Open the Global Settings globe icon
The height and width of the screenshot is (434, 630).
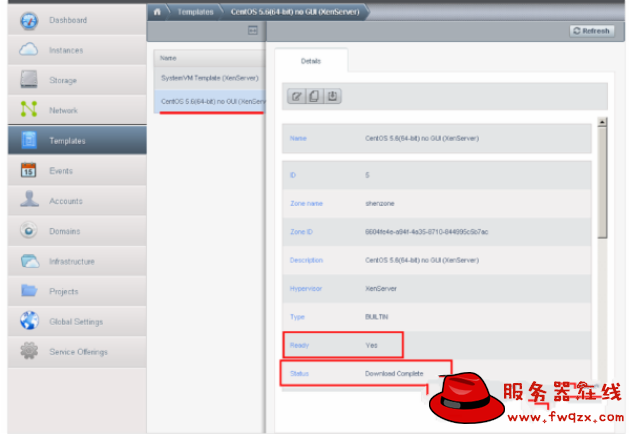click(x=29, y=321)
